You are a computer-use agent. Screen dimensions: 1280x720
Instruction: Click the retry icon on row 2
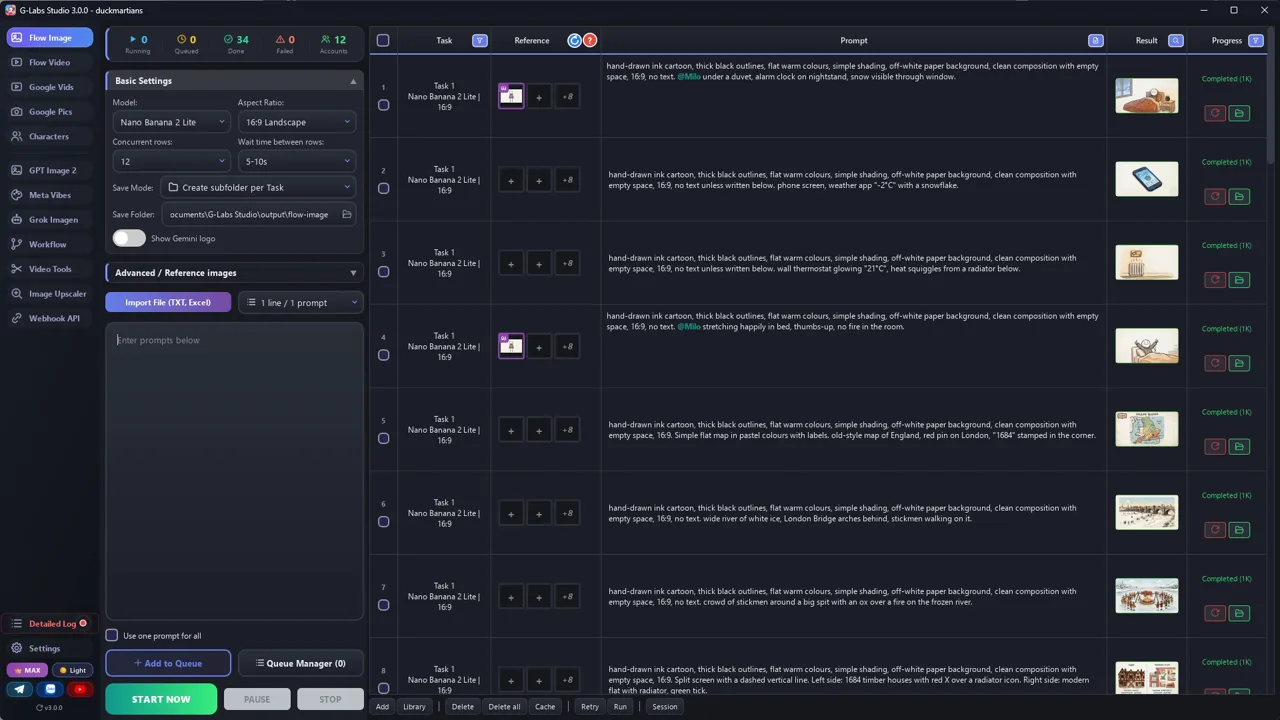(1215, 197)
